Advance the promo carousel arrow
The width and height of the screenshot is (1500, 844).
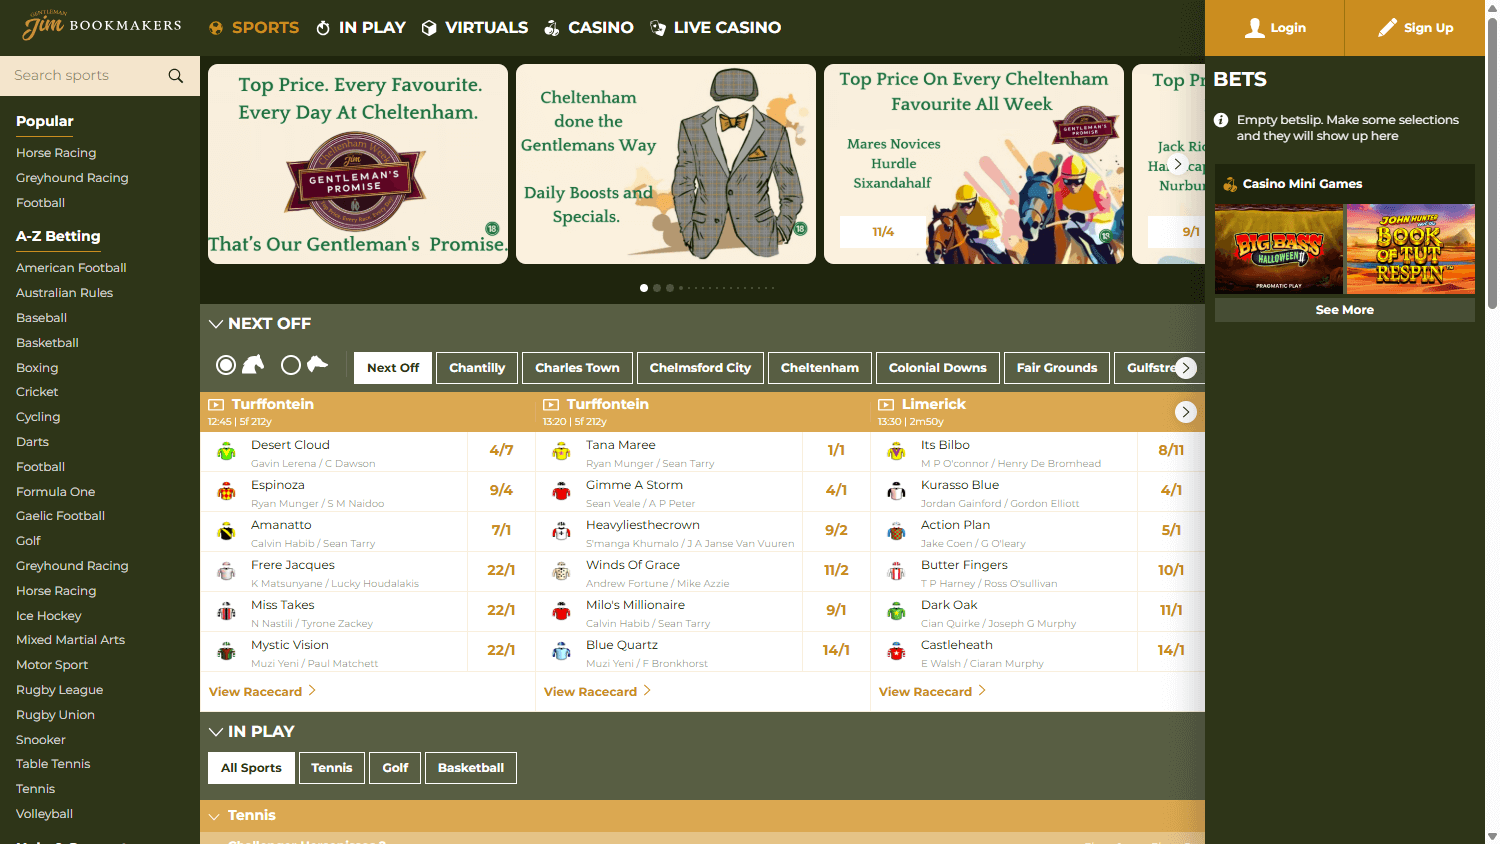(x=1178, y=164)
